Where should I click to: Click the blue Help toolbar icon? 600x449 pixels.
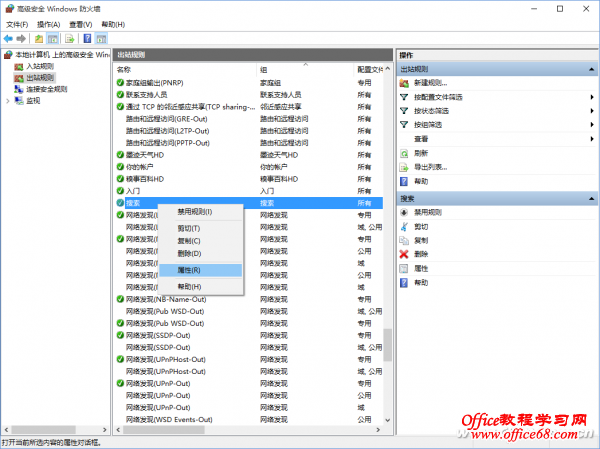pyautogui.click(x=88, y=39)
